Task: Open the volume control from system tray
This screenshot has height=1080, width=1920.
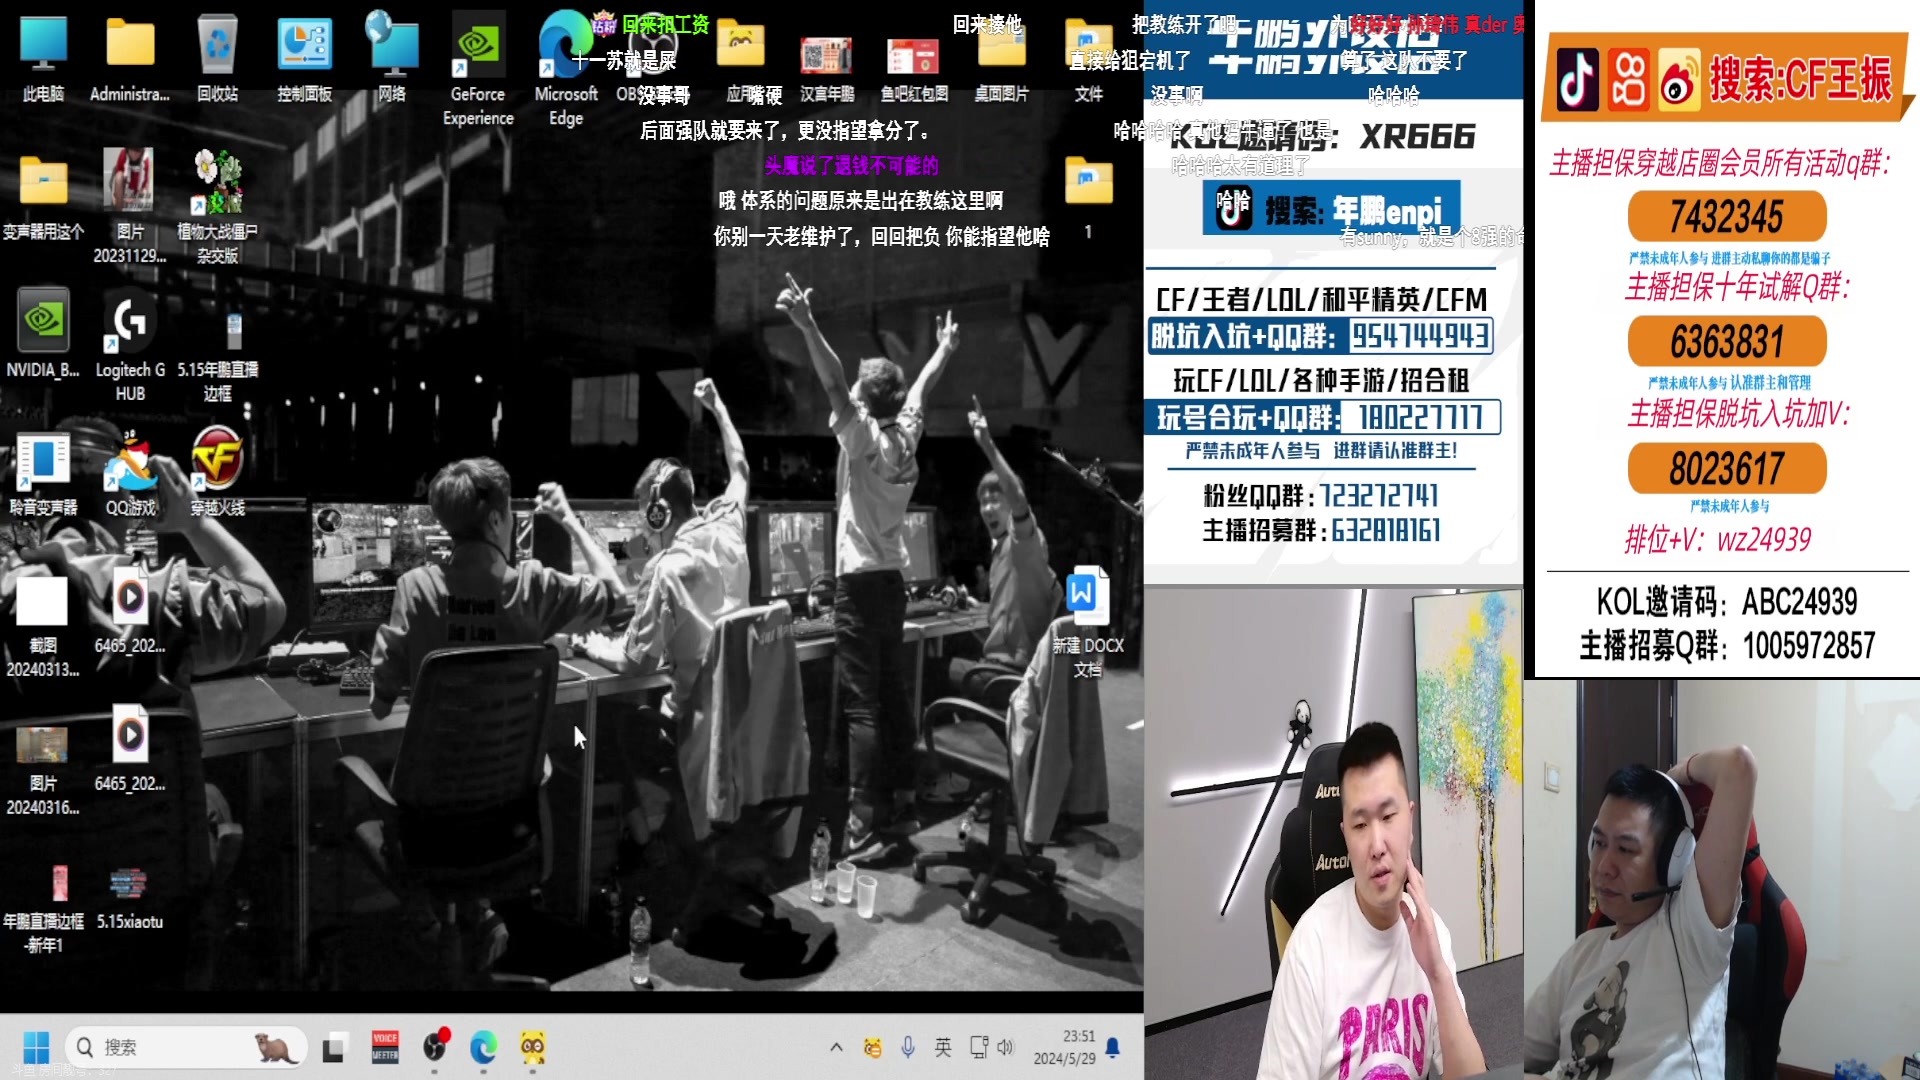Action: (x=1006, y=1047)
